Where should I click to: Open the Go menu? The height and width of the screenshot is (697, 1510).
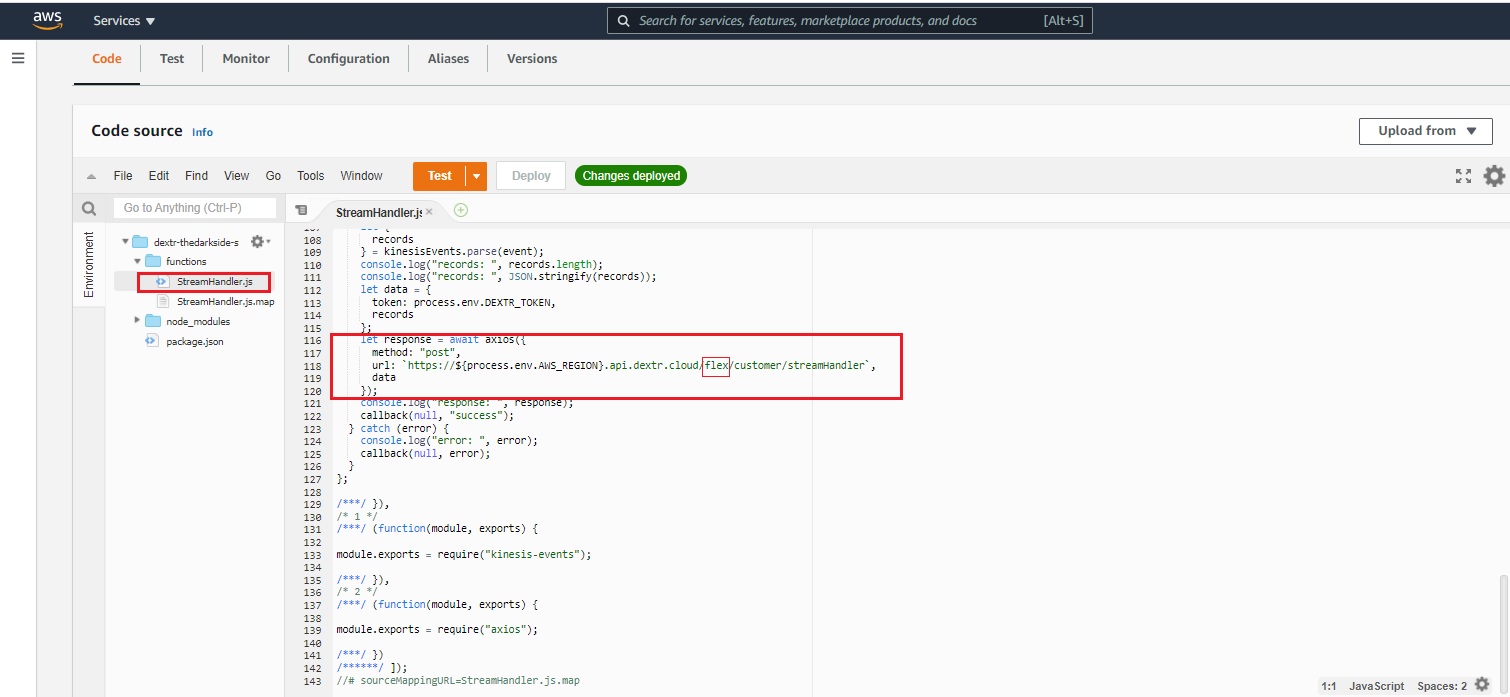tap(273, 176)
